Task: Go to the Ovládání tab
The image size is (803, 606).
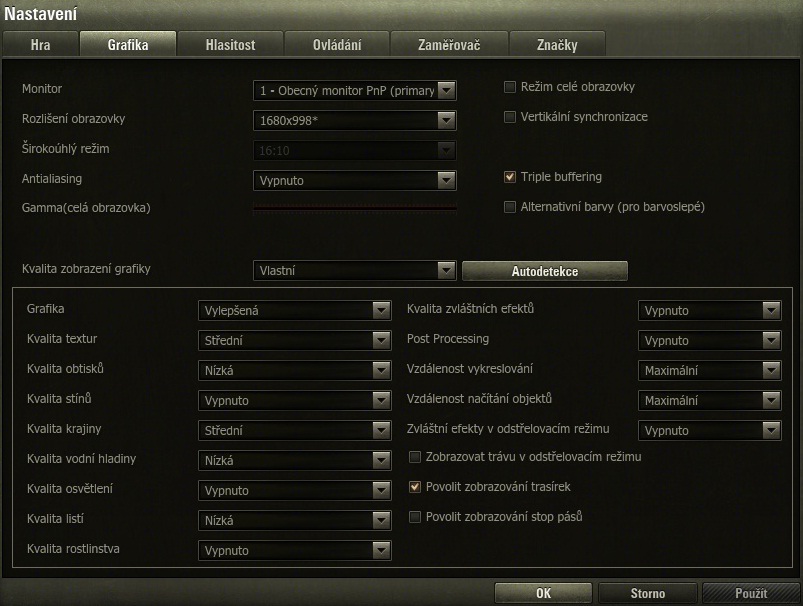Action: pyautogui.click(x=337, y=45)
